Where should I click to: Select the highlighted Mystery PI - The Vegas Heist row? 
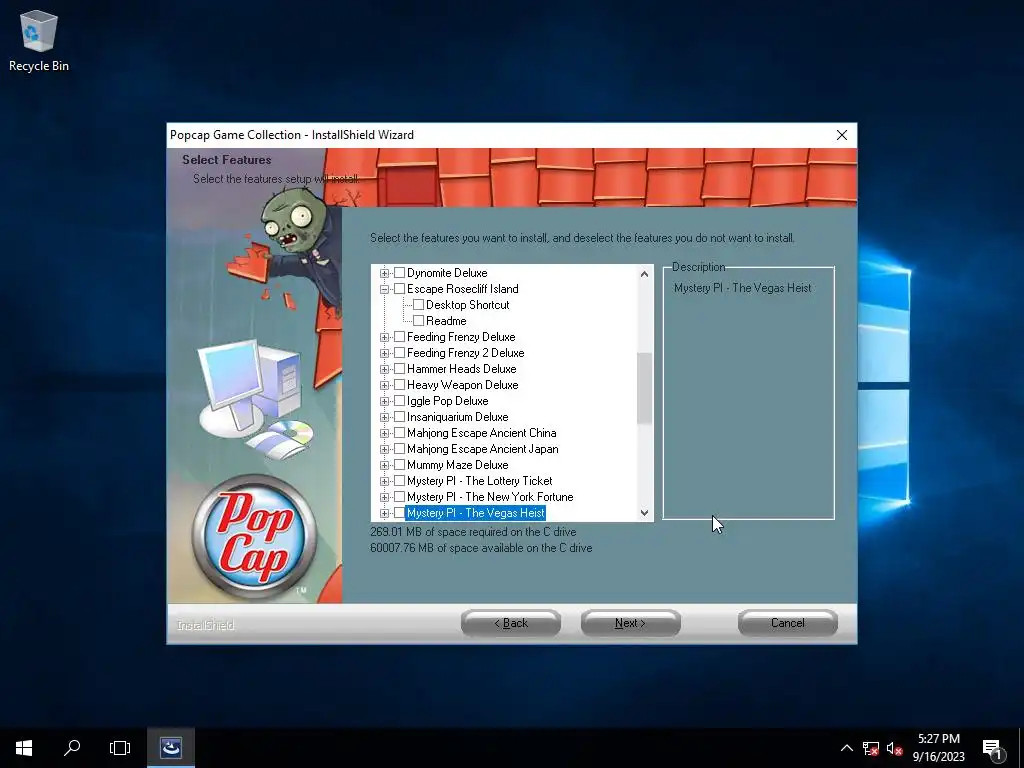click(x=475, y=513)
